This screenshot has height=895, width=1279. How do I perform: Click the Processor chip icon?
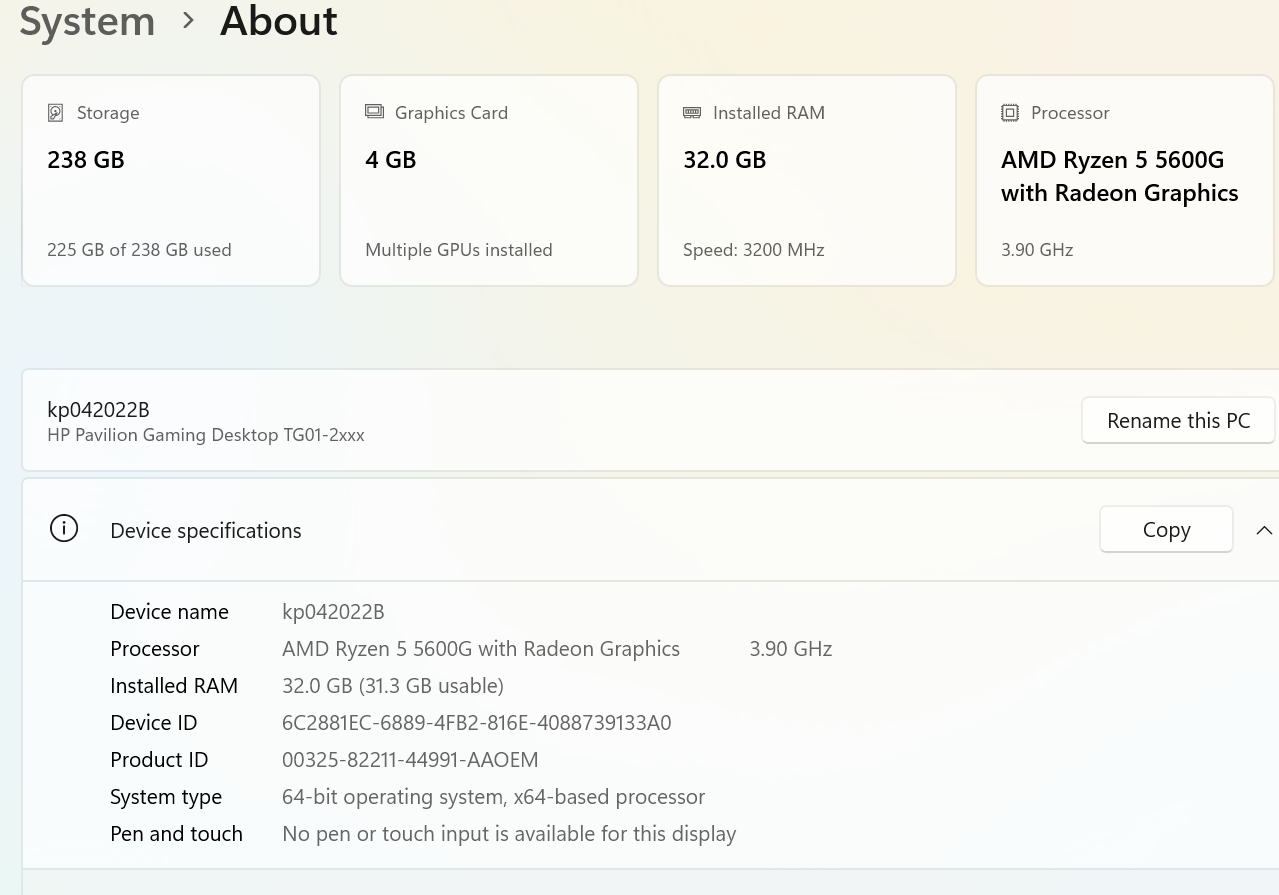pyautogui.click(x=1010, y=113)
